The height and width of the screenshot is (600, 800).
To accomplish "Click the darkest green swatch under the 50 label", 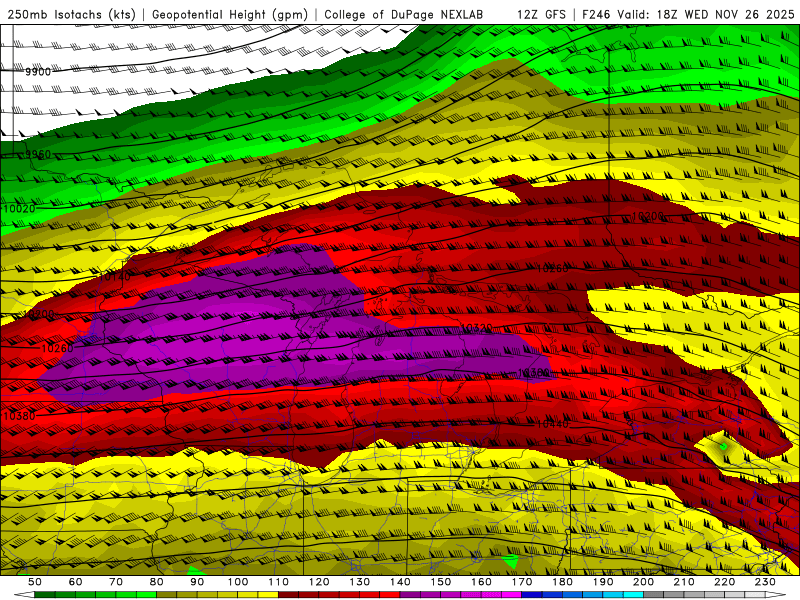I will pyautogui.click(x=44, y=595).
